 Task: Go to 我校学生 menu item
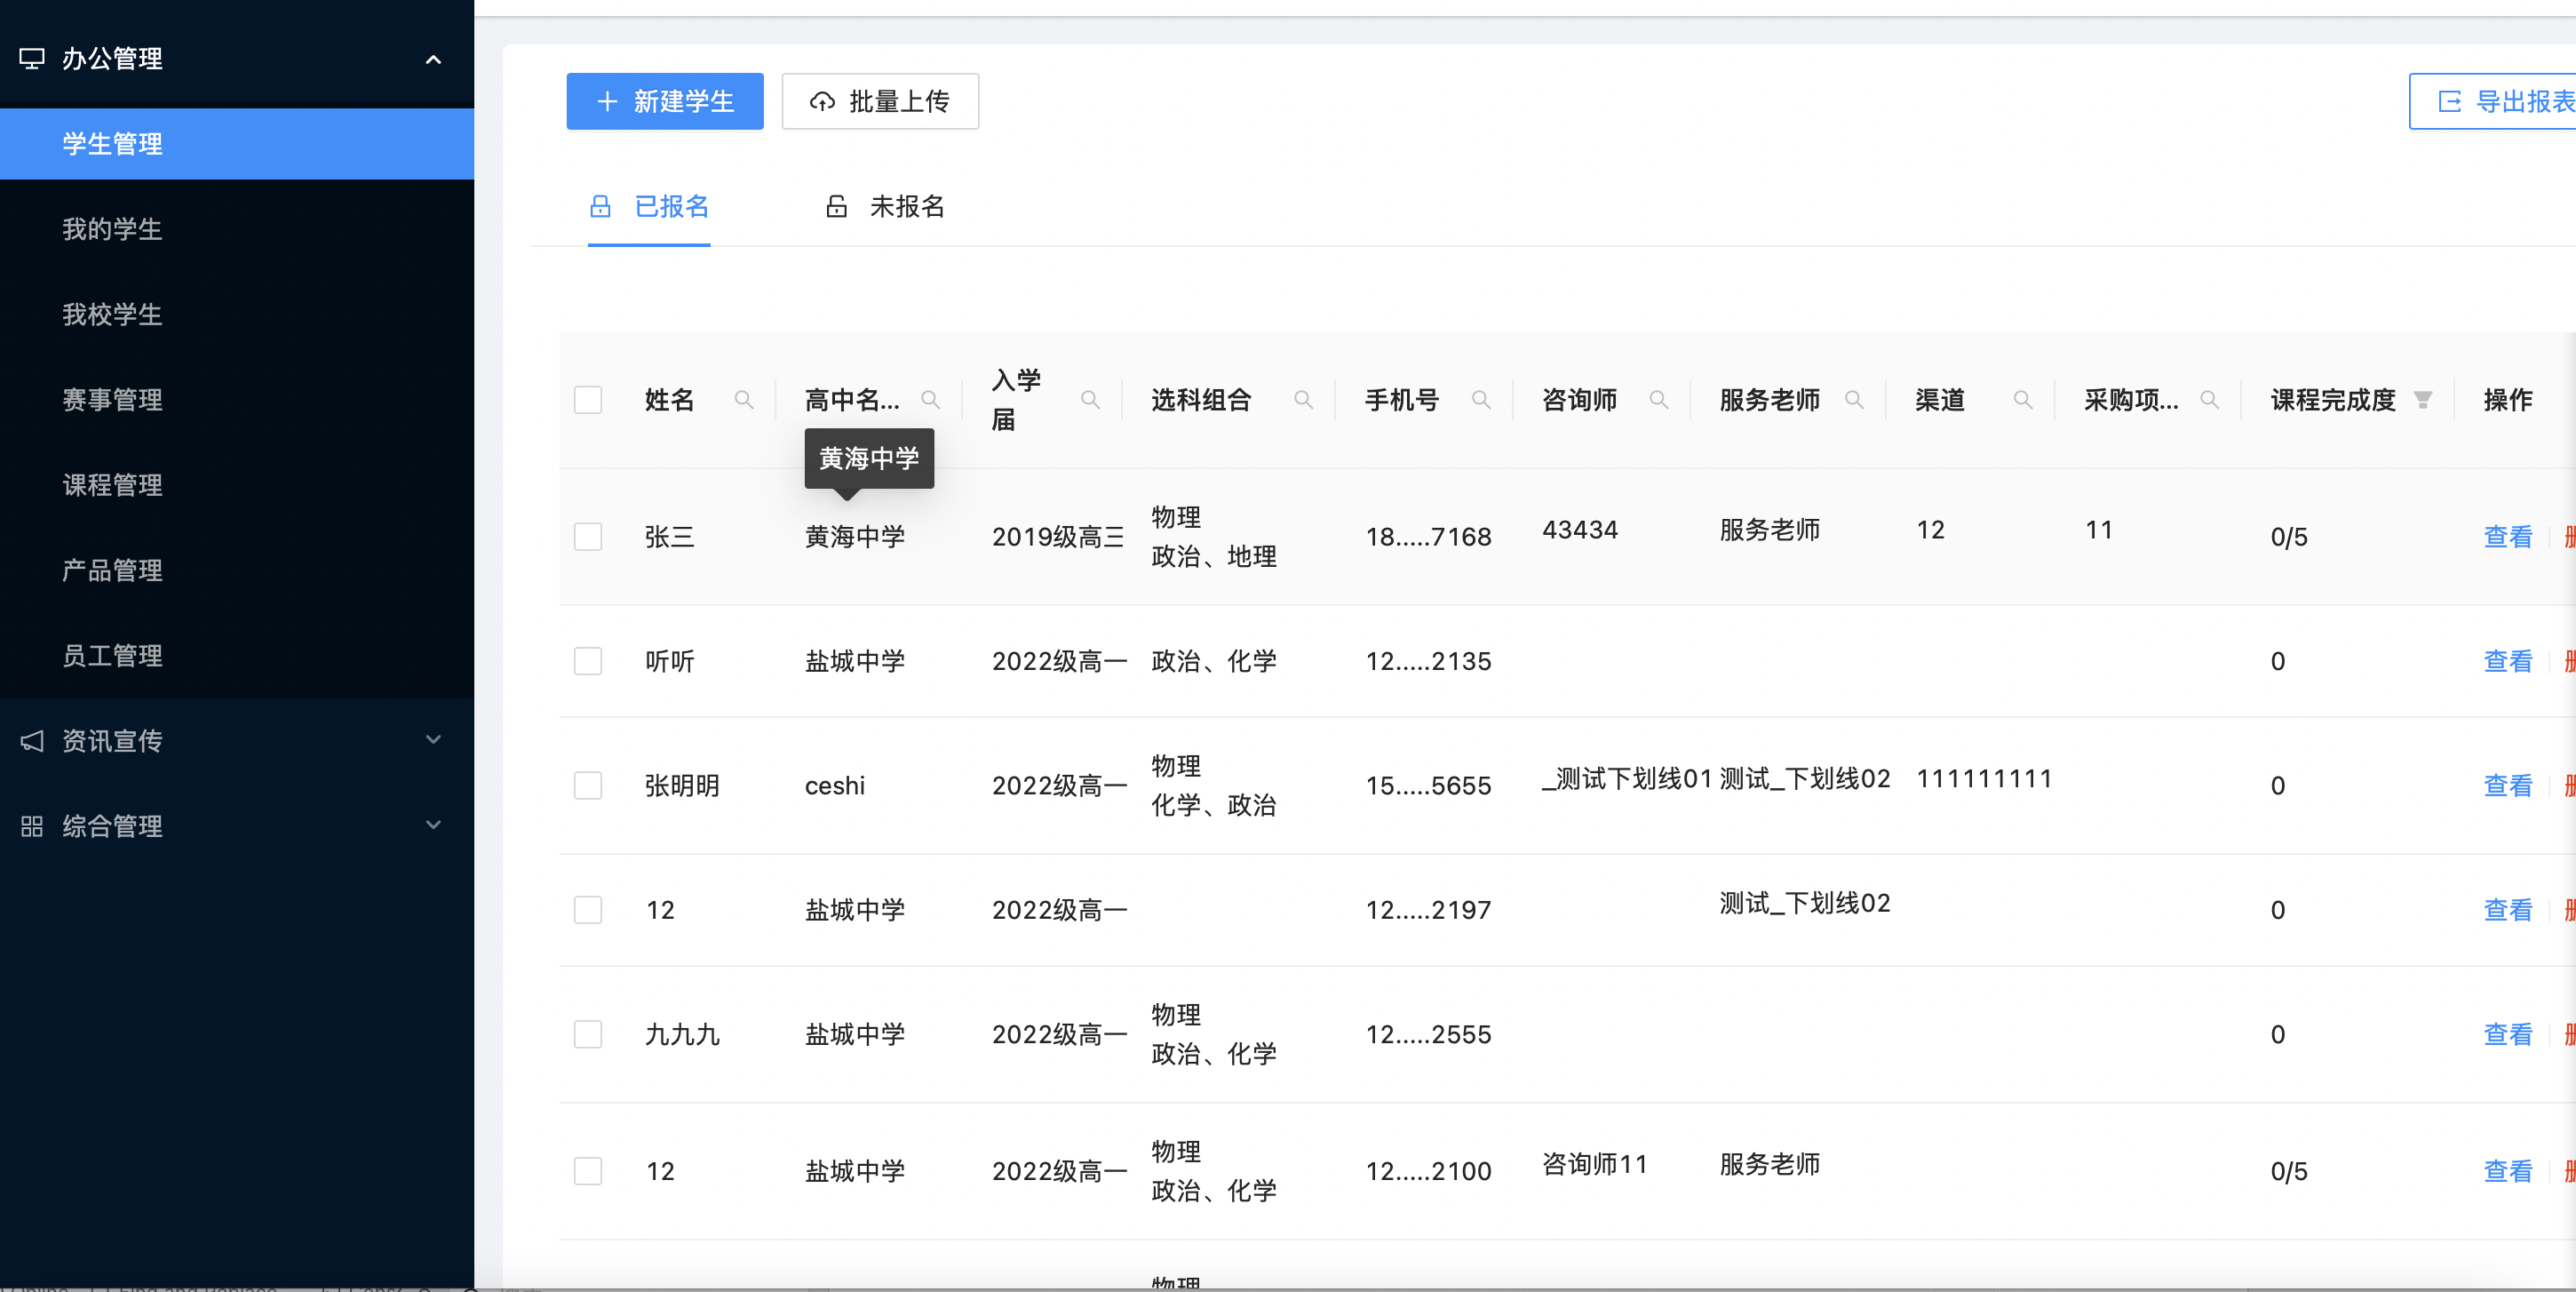[x=237, y=315]
